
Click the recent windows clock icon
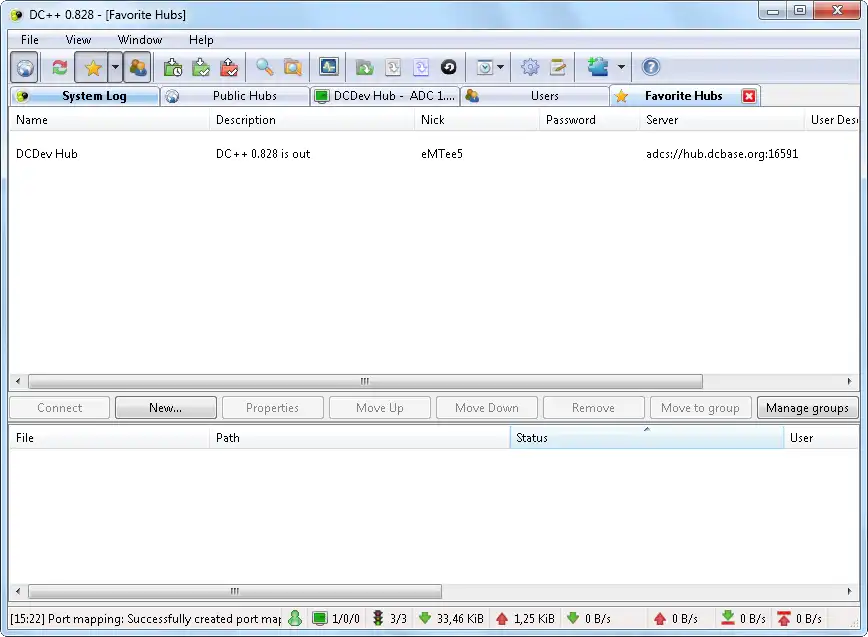pyautogui.click(x=484, y=68)
